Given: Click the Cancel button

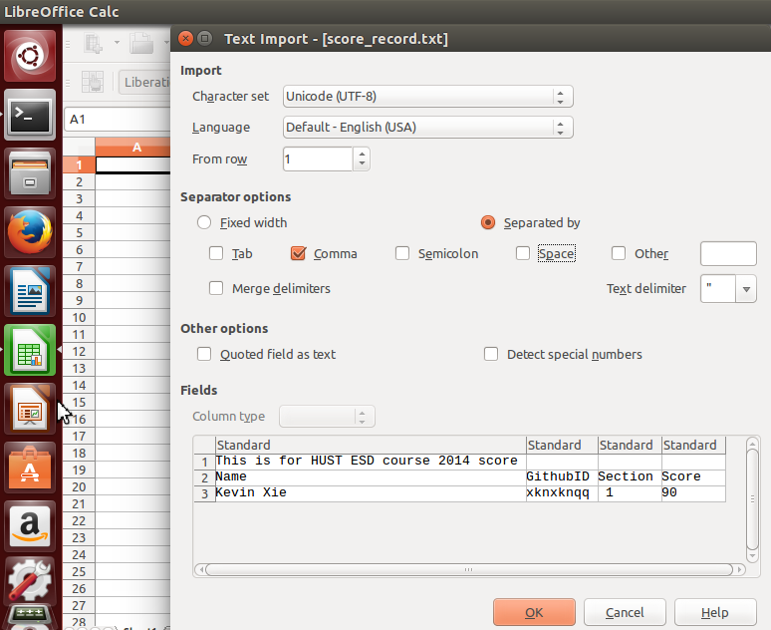Looking at the screenshot, I should coord(624,612).
